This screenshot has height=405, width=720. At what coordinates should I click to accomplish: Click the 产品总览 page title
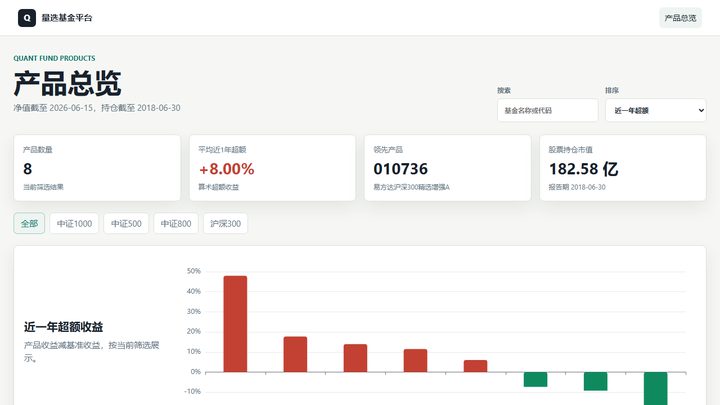click(68, 84)
